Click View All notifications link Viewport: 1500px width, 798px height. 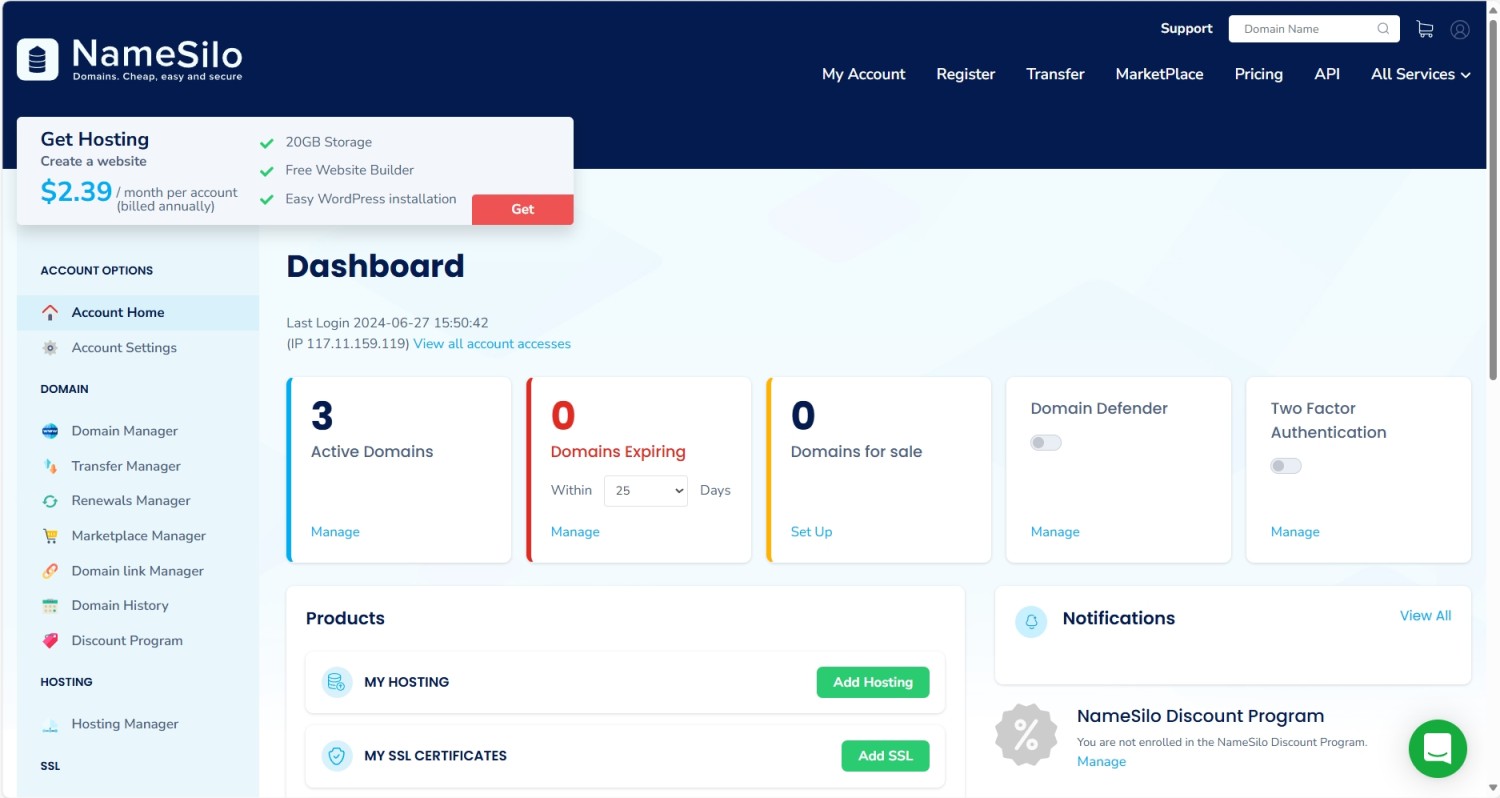[x=1426, y=616]
